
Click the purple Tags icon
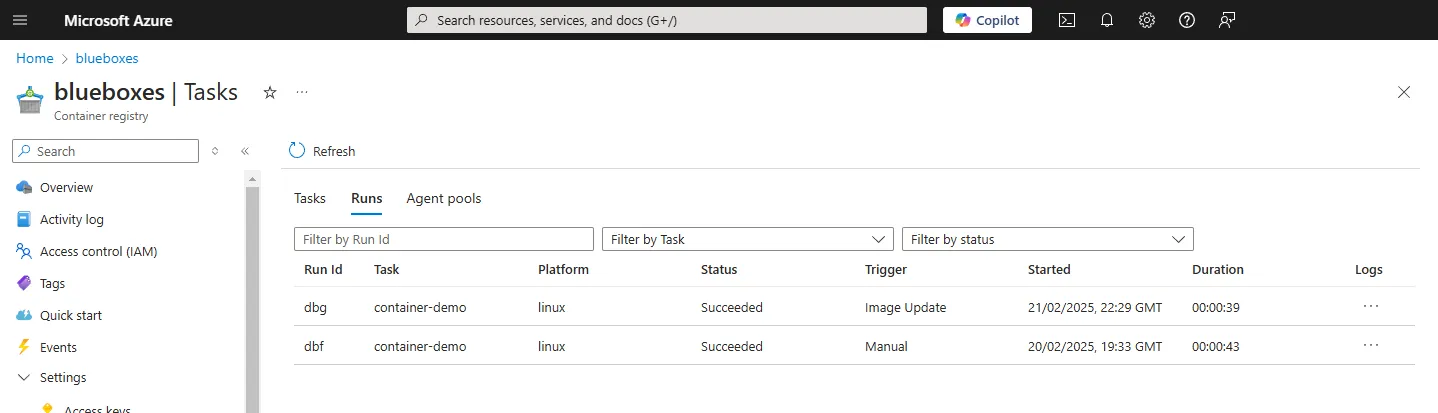point(24,283)
